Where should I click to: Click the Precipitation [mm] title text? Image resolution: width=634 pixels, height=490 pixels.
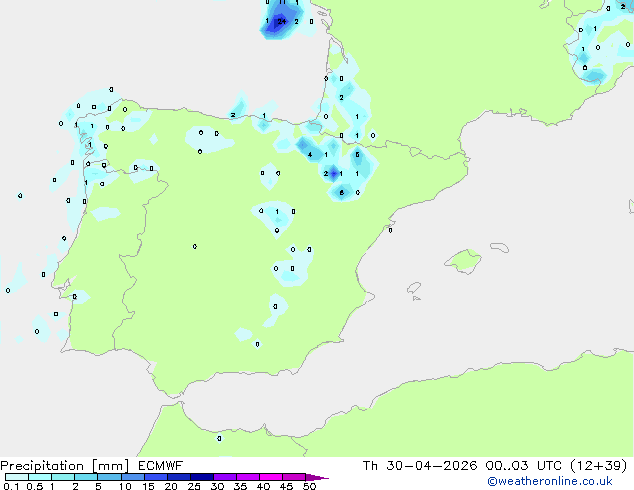65,466
